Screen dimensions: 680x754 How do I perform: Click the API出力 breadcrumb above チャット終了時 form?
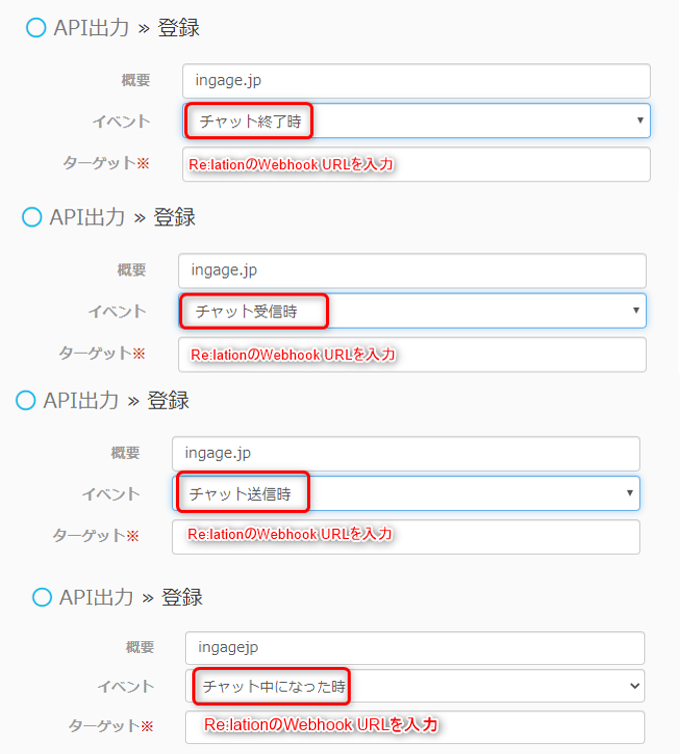point(91,28)
